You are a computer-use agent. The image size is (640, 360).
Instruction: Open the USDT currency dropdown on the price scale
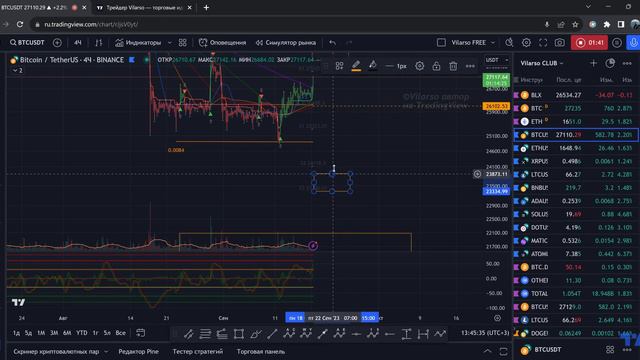coord(497,60)
